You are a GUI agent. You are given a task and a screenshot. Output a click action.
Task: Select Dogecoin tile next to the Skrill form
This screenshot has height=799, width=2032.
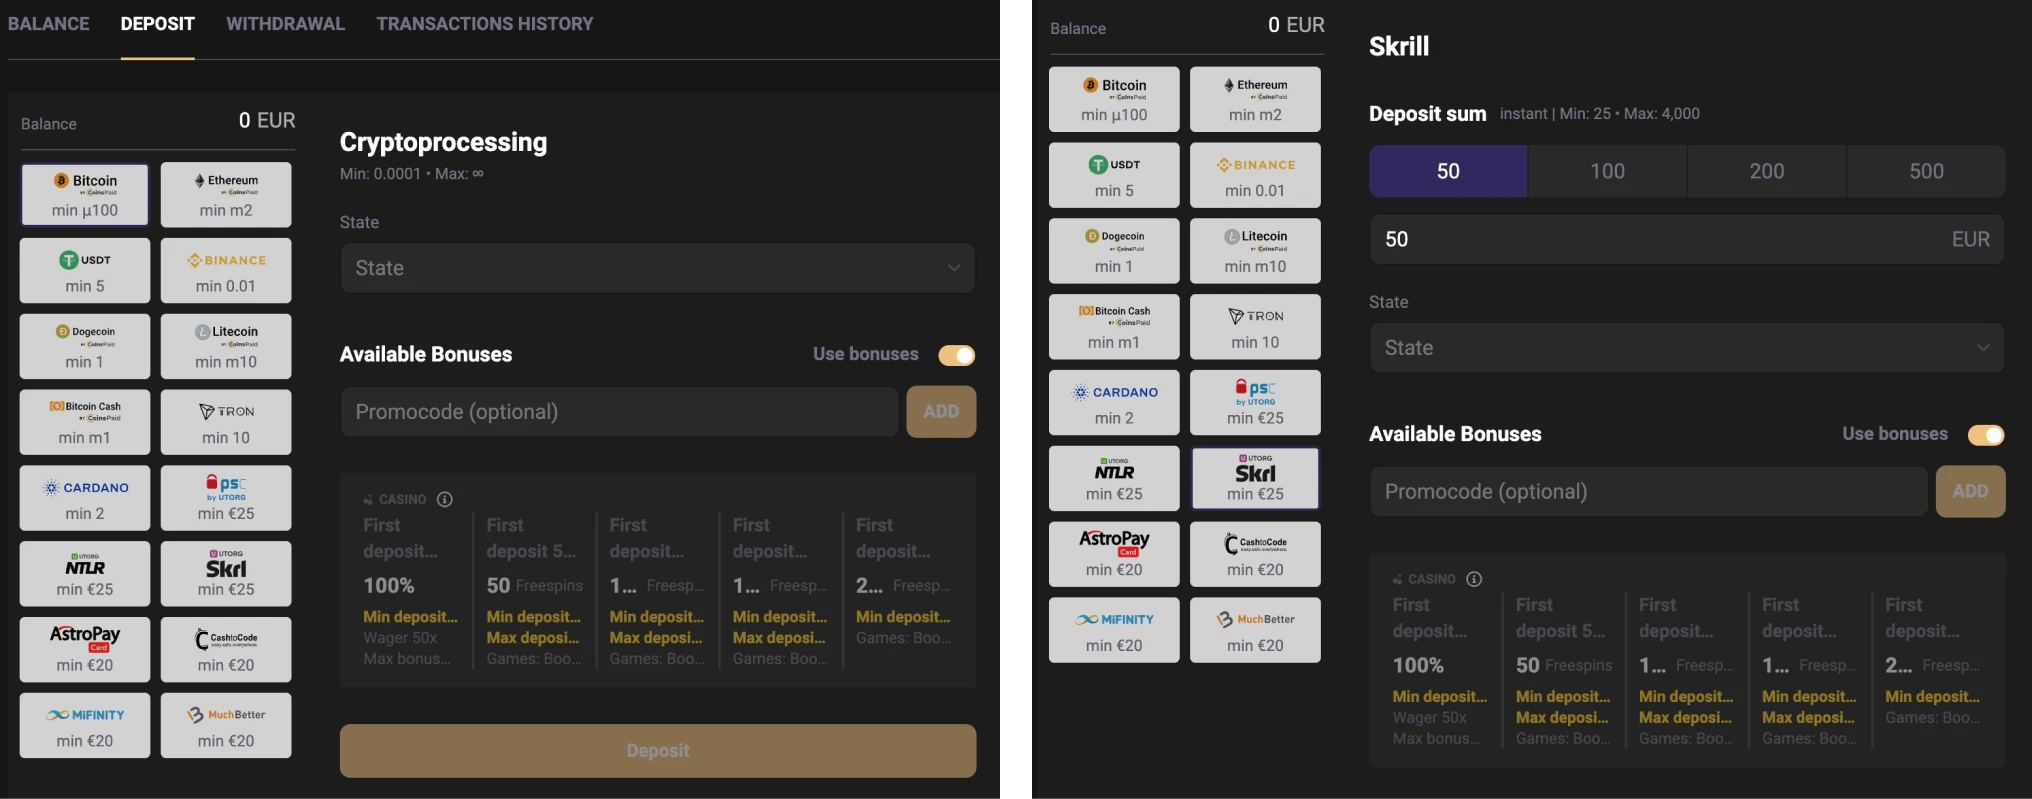click(x=1114, y=251)
